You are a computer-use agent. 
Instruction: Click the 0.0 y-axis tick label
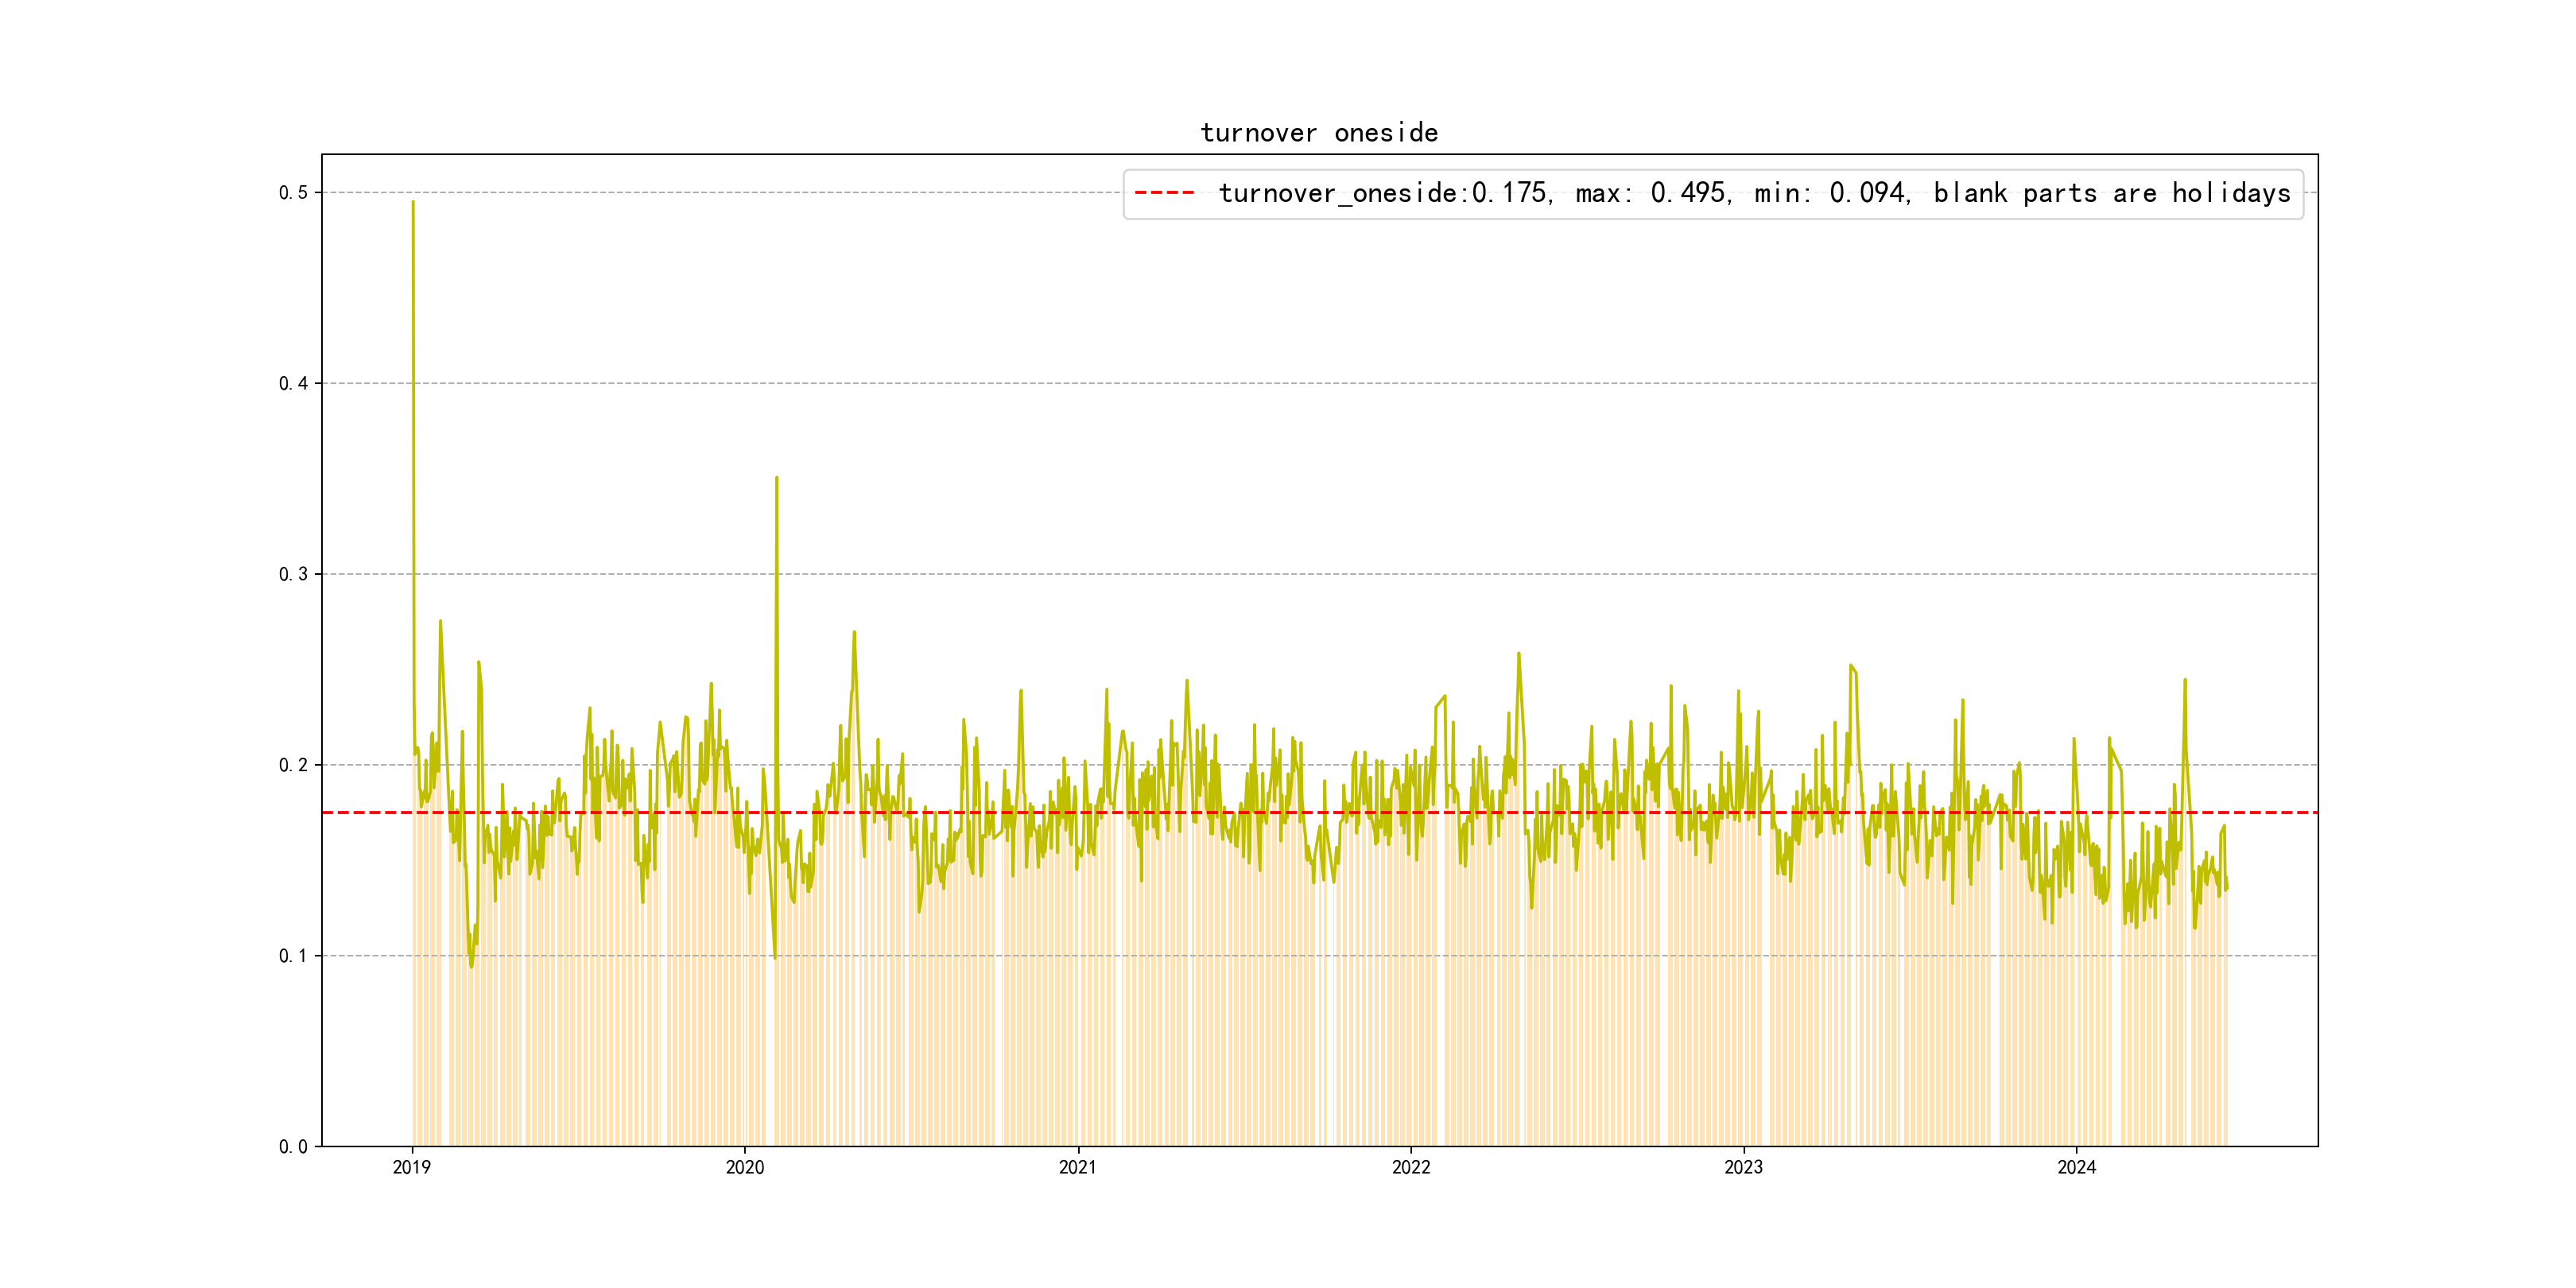click(x=293, y=1147)
